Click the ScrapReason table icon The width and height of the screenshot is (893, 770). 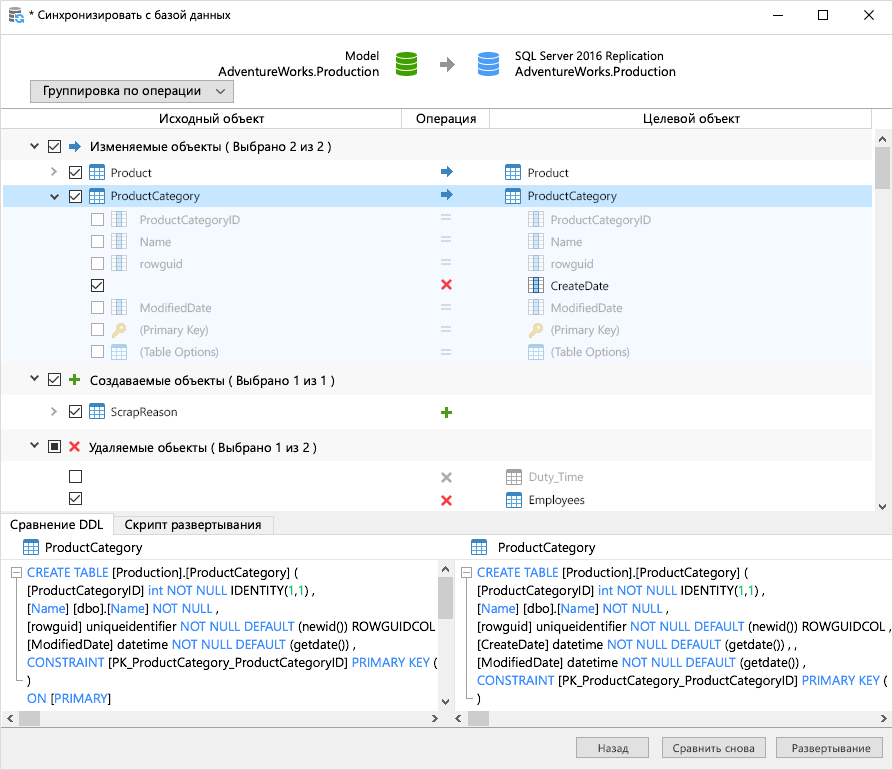tap(97, 411)
